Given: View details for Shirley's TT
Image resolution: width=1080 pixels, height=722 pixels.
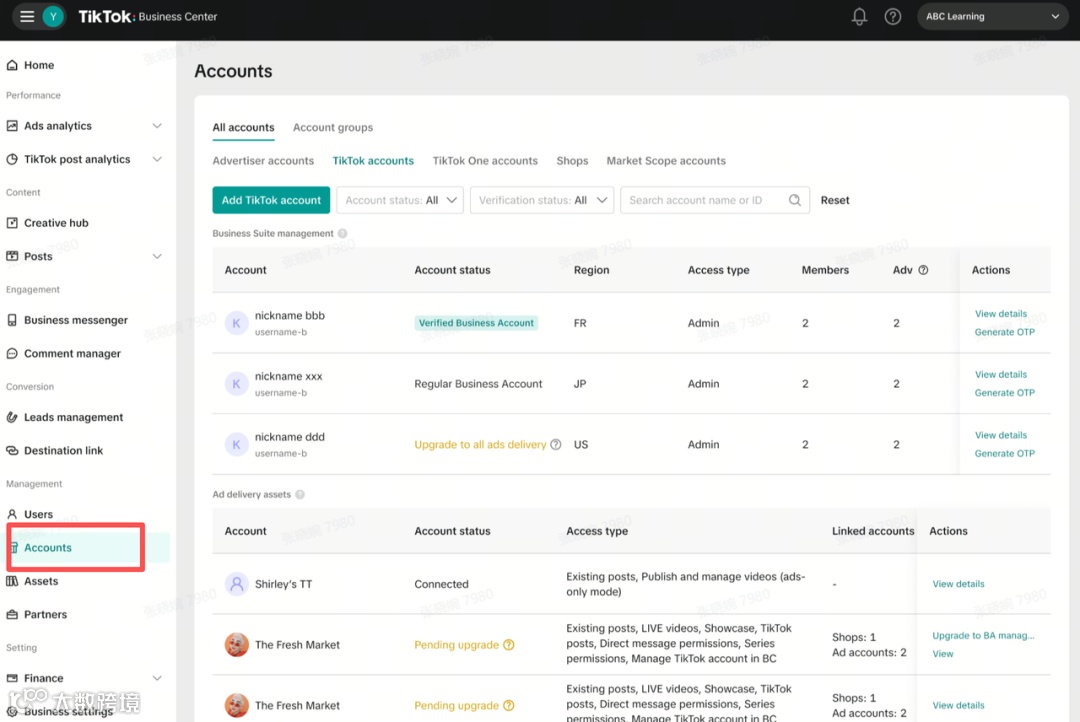Looking at the screenshot, I should [958, 584].
